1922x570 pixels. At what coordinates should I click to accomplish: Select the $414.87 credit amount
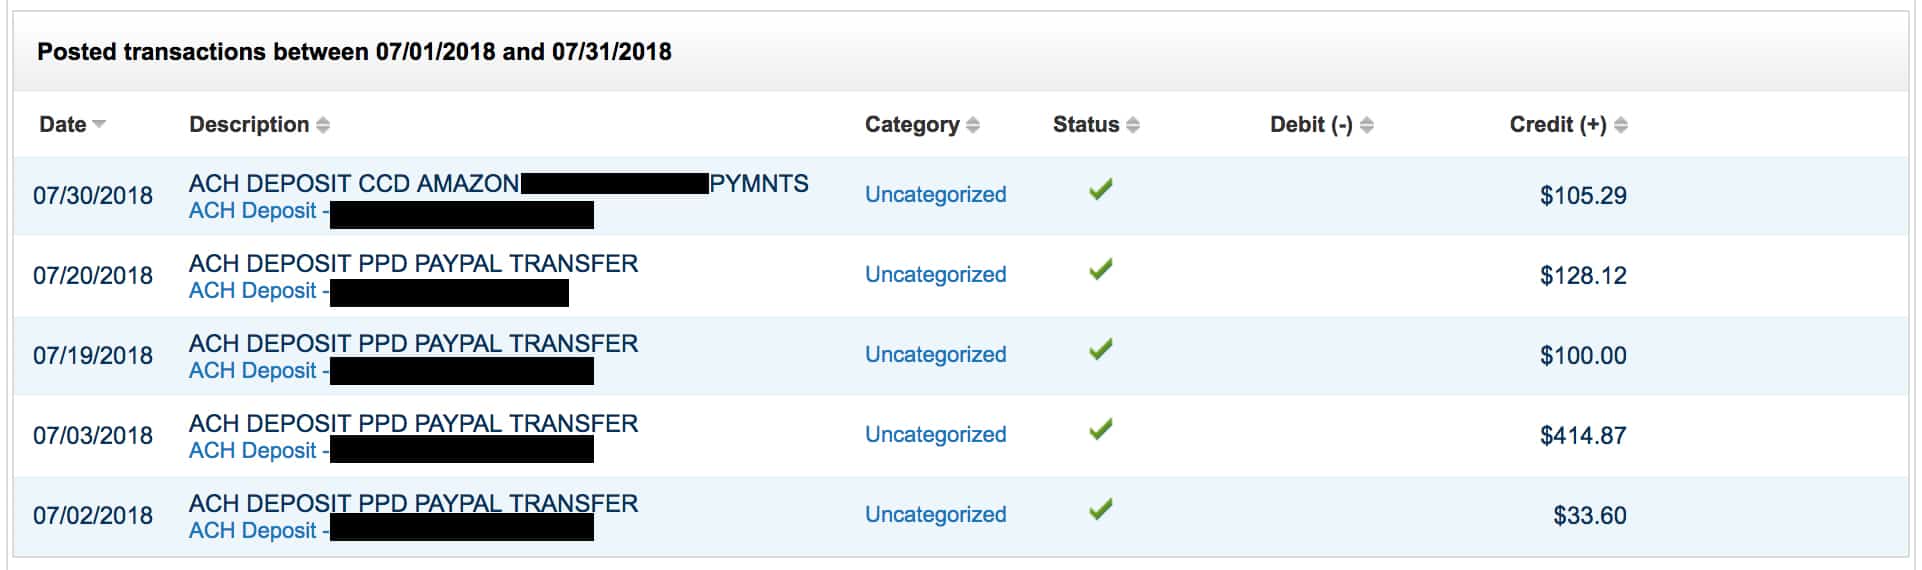(x=1583, y=436)
